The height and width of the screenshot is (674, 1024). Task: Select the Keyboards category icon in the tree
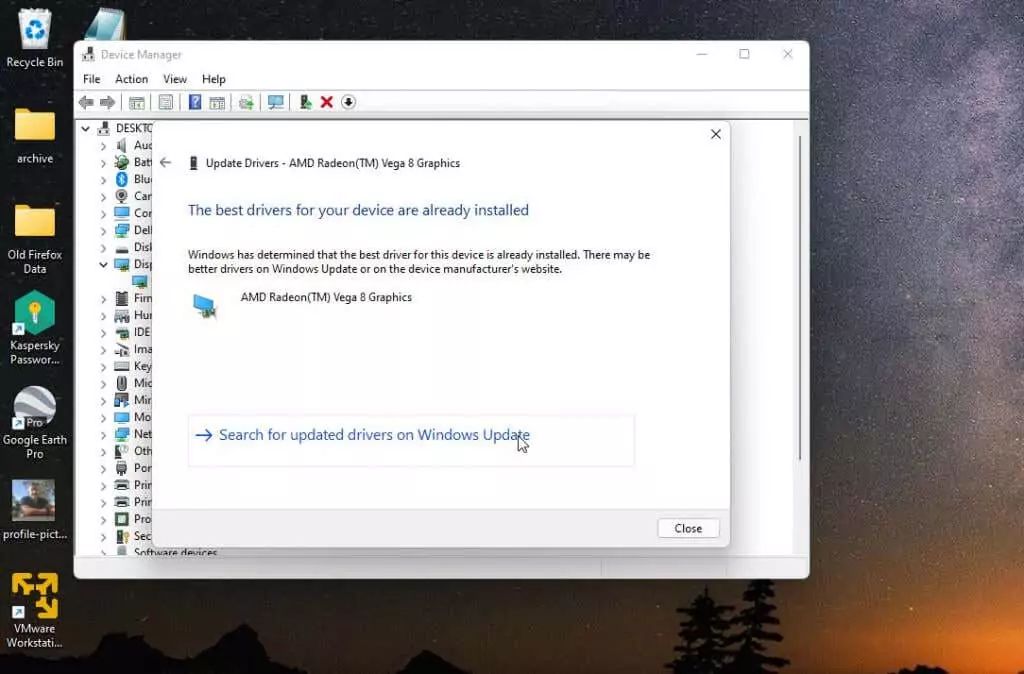click(121, 366)
